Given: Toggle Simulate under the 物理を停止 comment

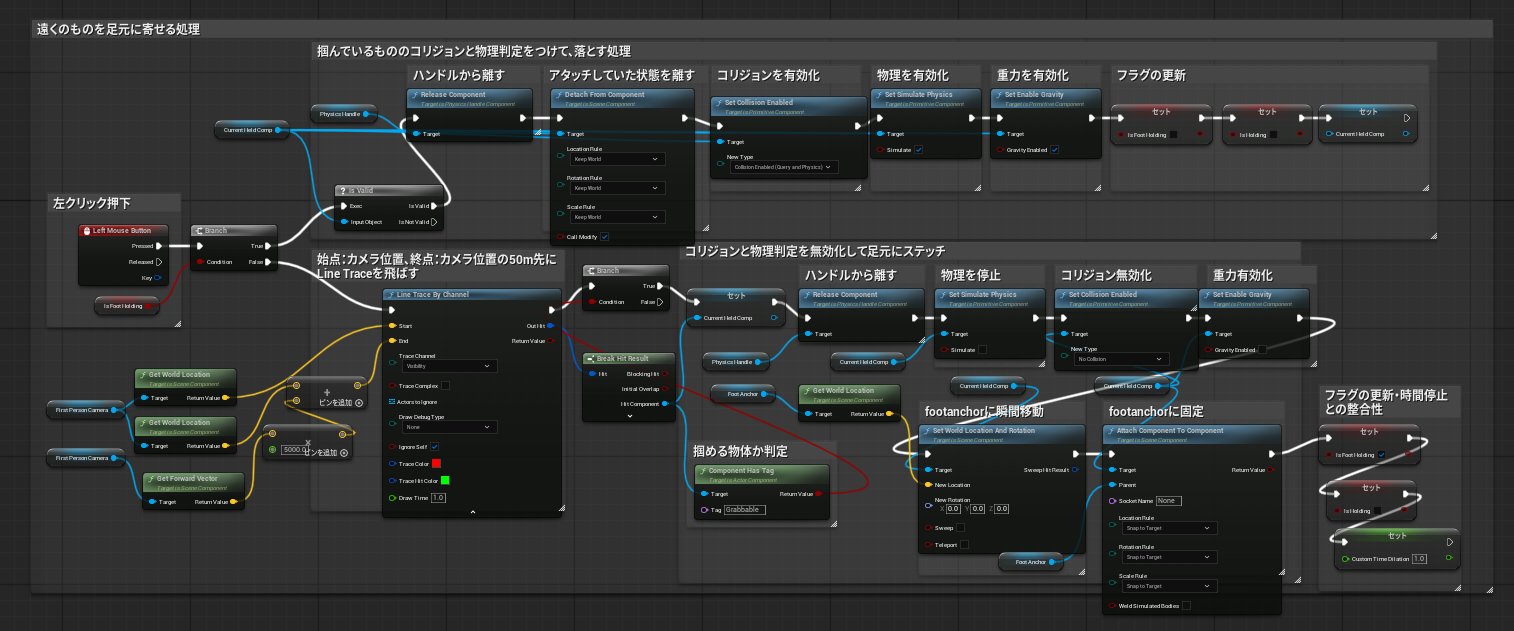Looking at the screenshot, I should click(982, 350).
